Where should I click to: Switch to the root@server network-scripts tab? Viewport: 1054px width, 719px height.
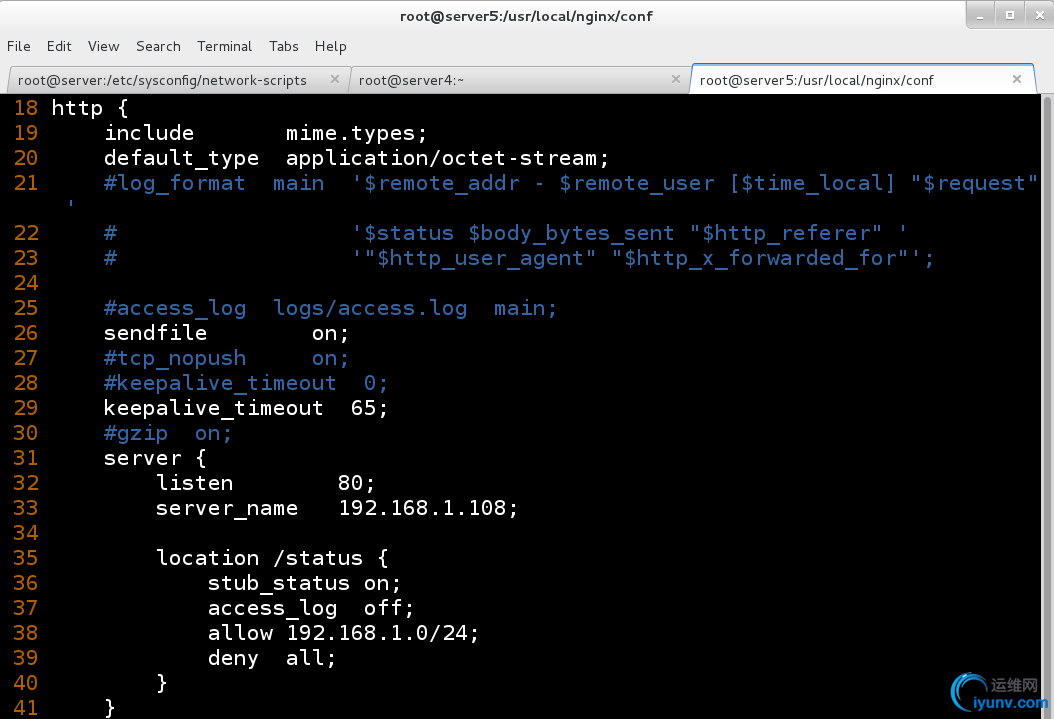tap(162, 80)
